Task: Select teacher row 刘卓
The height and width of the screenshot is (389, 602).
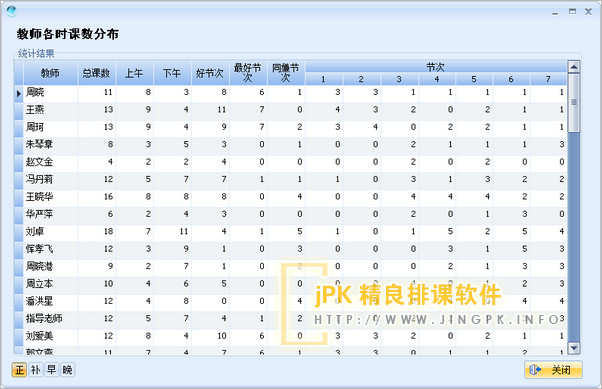Action: point(290,232)
